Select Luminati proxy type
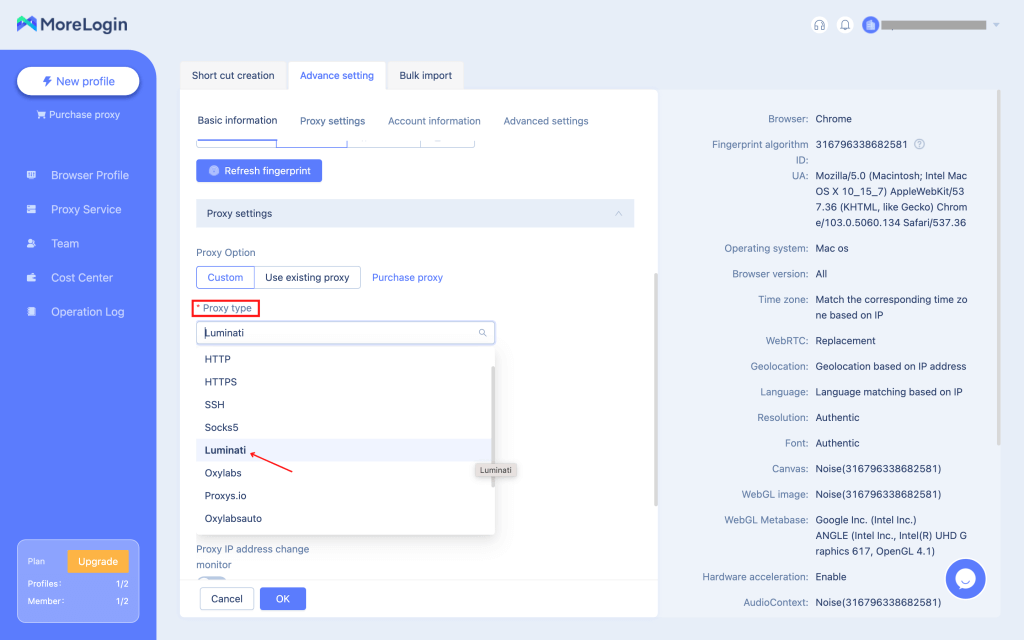Image resolution: width=1024 pixels, height=640 pixels. tap(344, 450)
